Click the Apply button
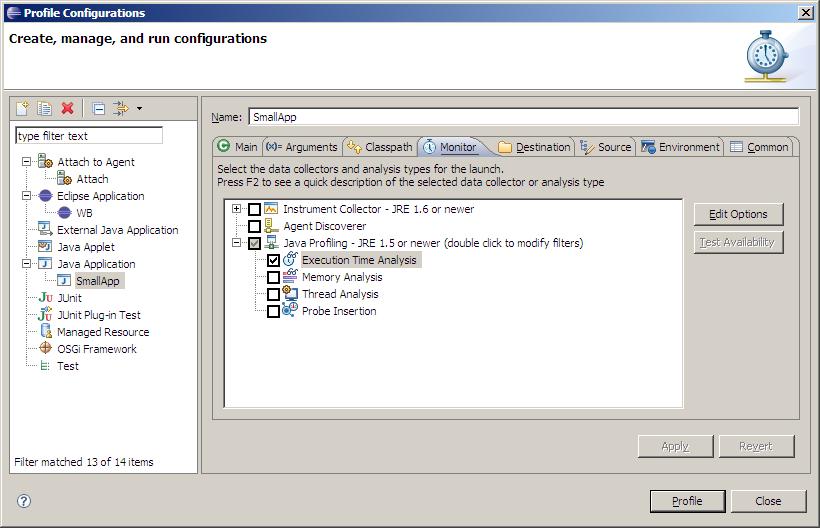This screenshot has height=528, width=820. click(675, 446)
